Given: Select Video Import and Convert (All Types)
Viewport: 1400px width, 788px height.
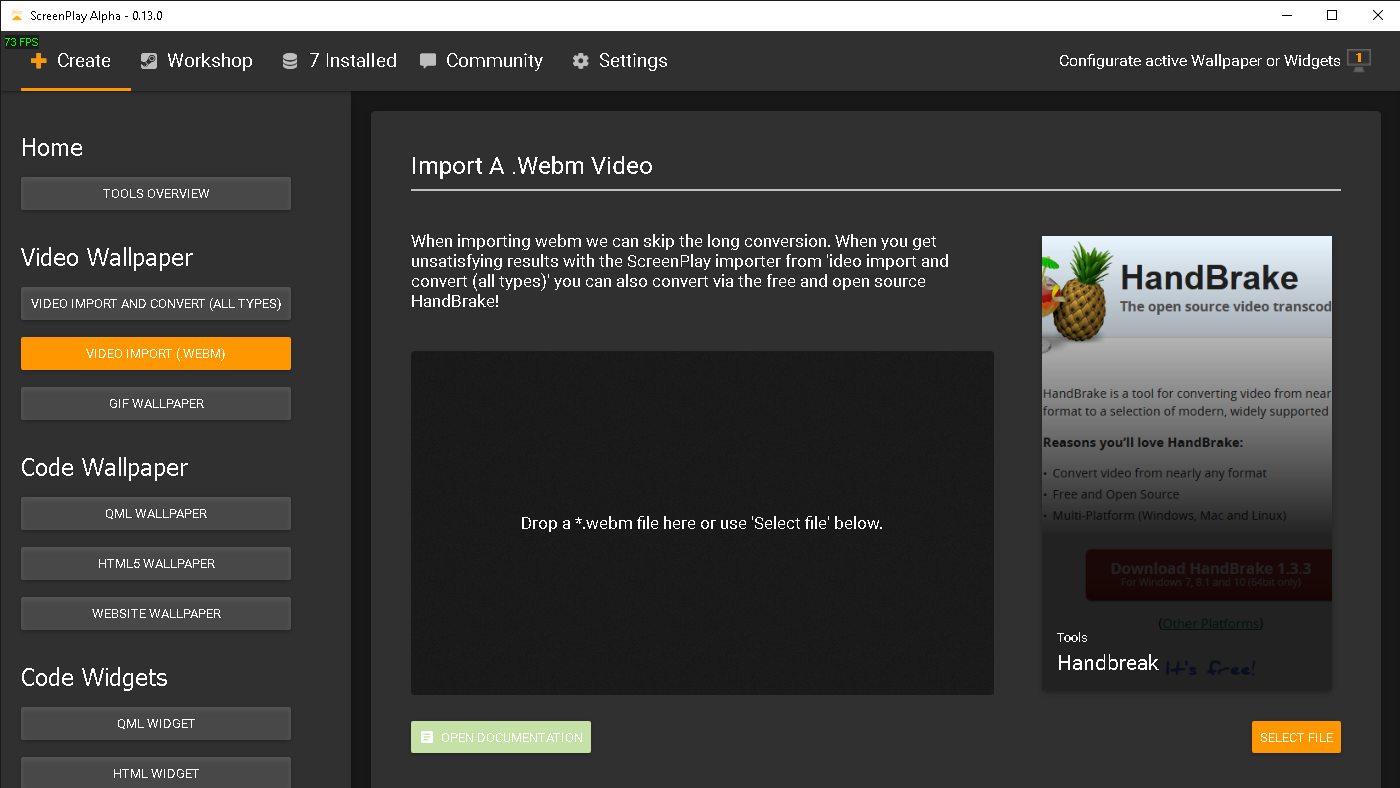Looking at the screenshot, I should coord(156,304).
